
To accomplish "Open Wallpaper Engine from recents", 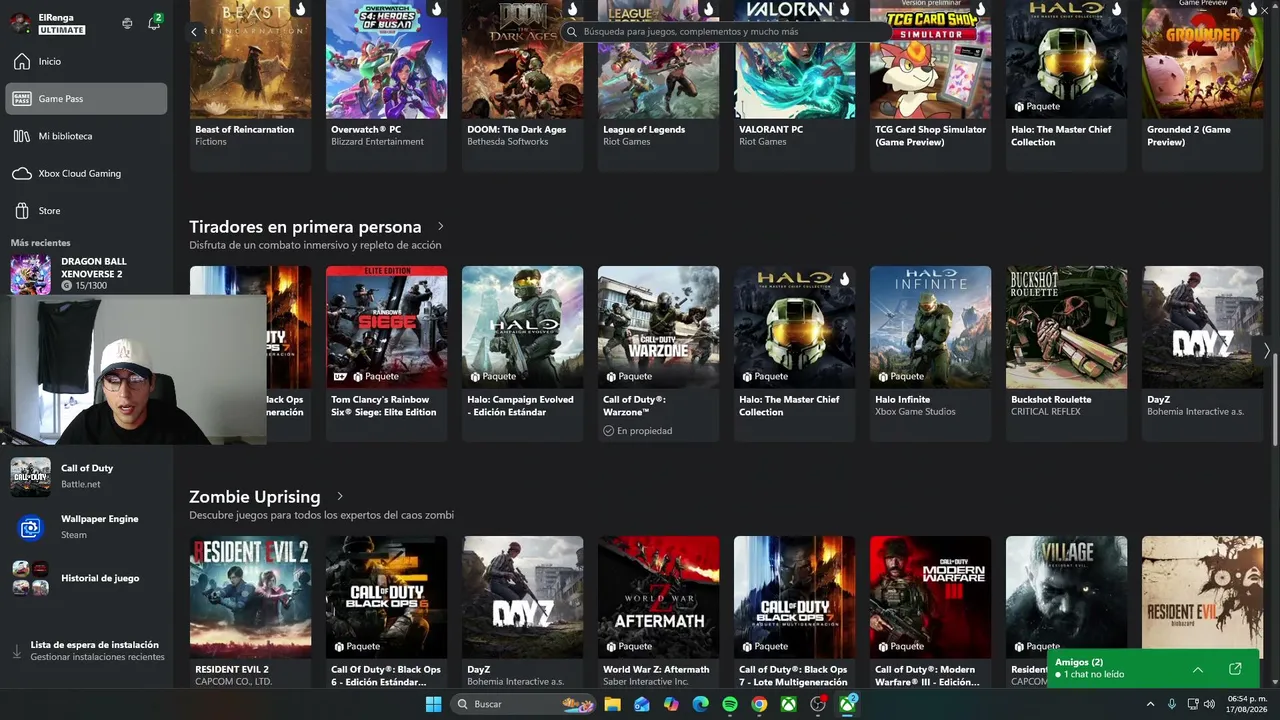I will (86, 526).
